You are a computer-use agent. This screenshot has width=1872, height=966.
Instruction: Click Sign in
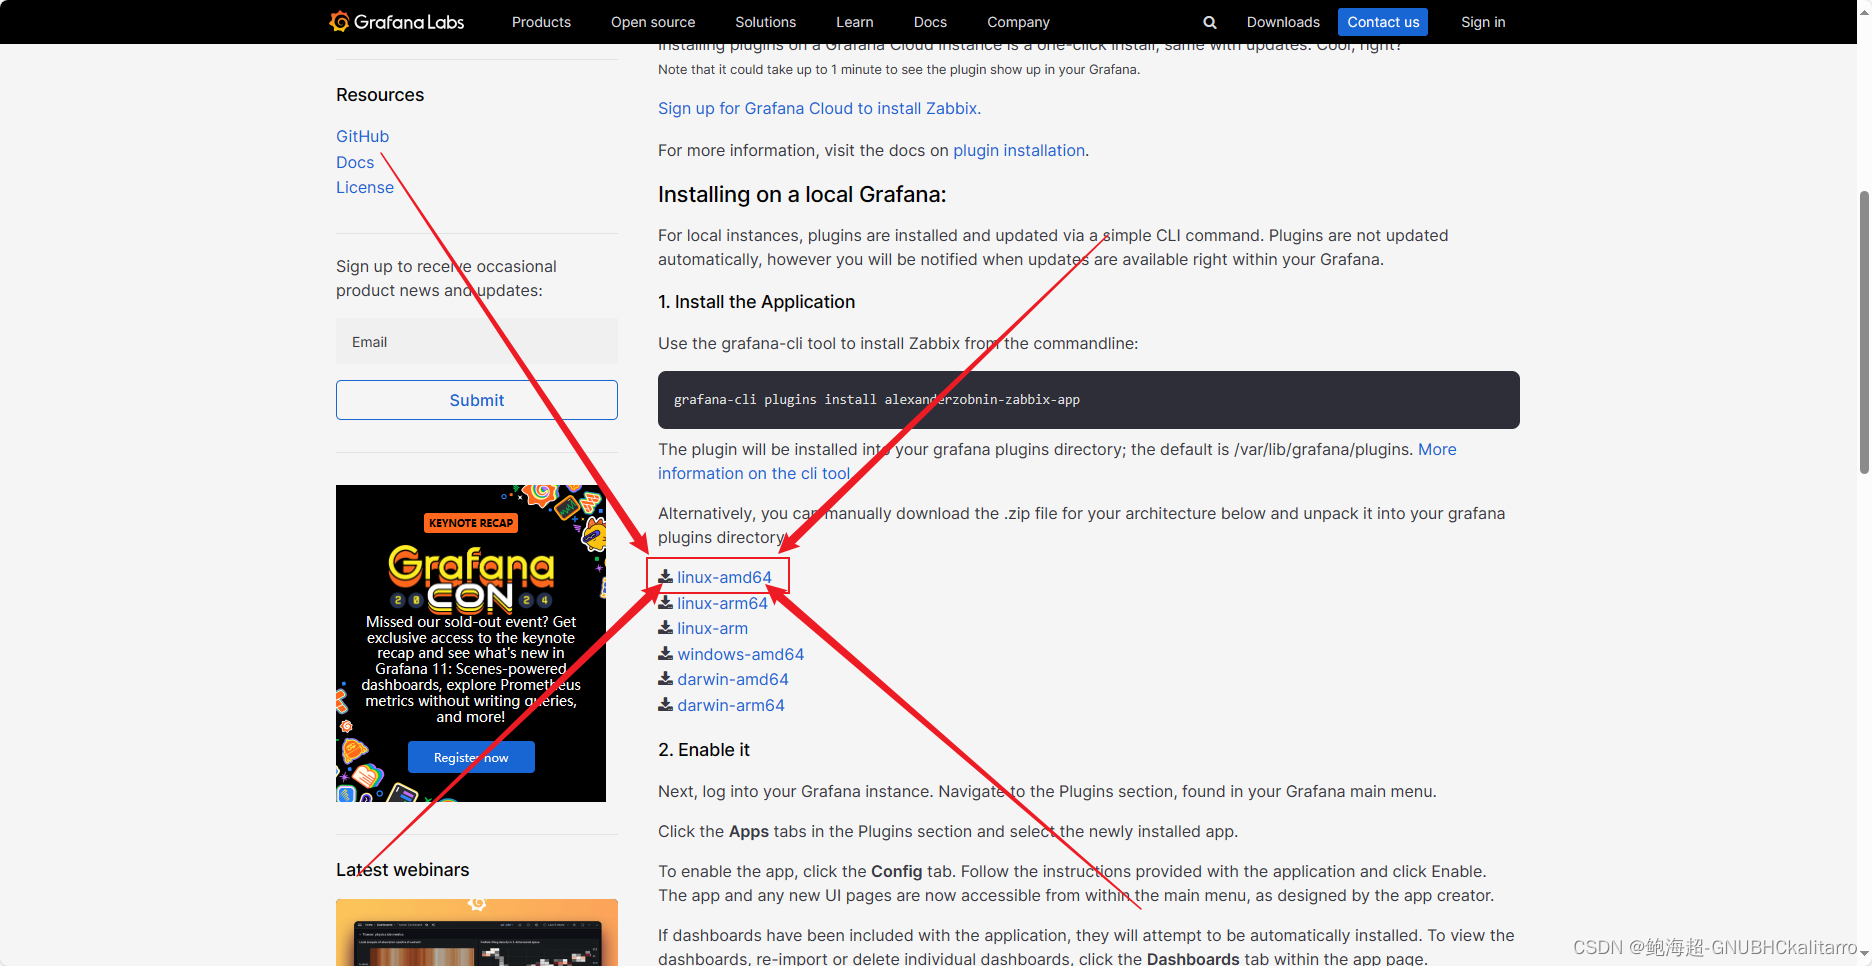click(1483, 22)
